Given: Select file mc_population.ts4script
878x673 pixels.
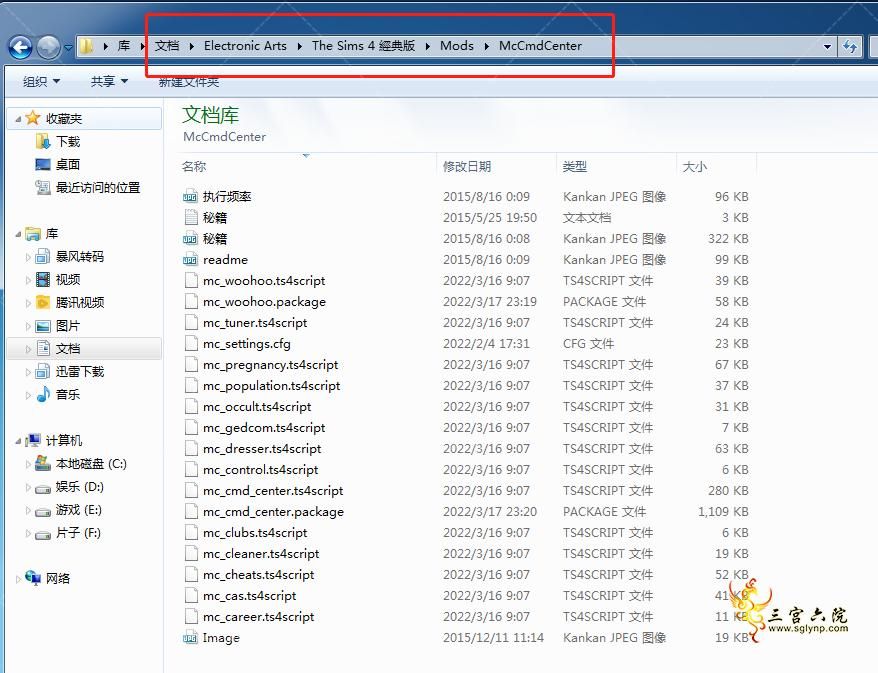Looking at the screenshot, I should click(x=272, y=386).
